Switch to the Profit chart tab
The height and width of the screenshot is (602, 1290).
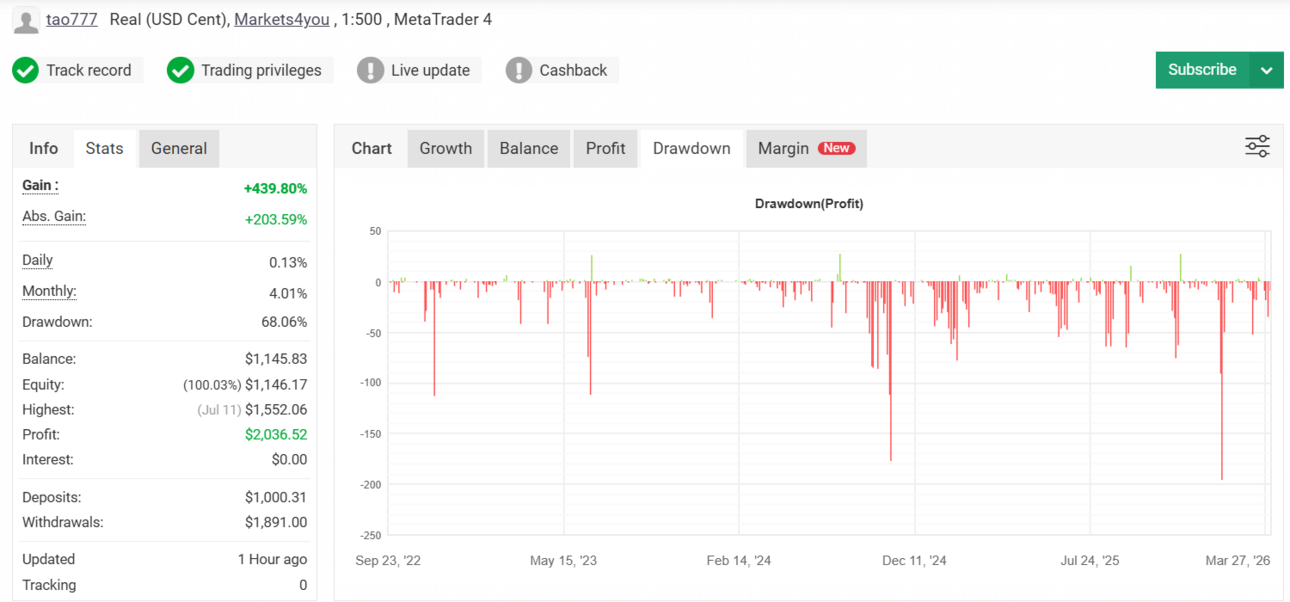click(606, 148)
